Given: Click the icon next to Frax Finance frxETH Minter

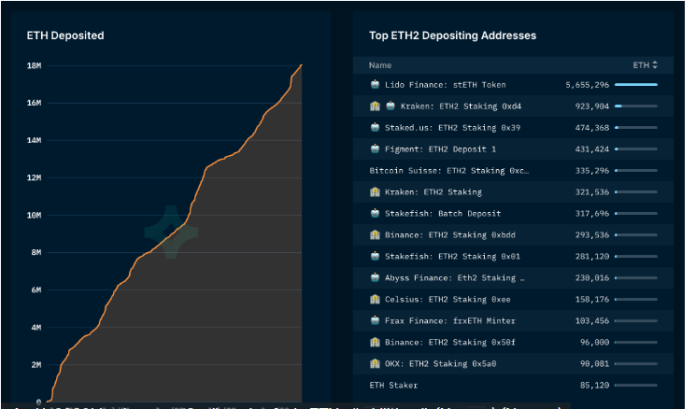Looking at the screenshot, I should pos(375,320).
